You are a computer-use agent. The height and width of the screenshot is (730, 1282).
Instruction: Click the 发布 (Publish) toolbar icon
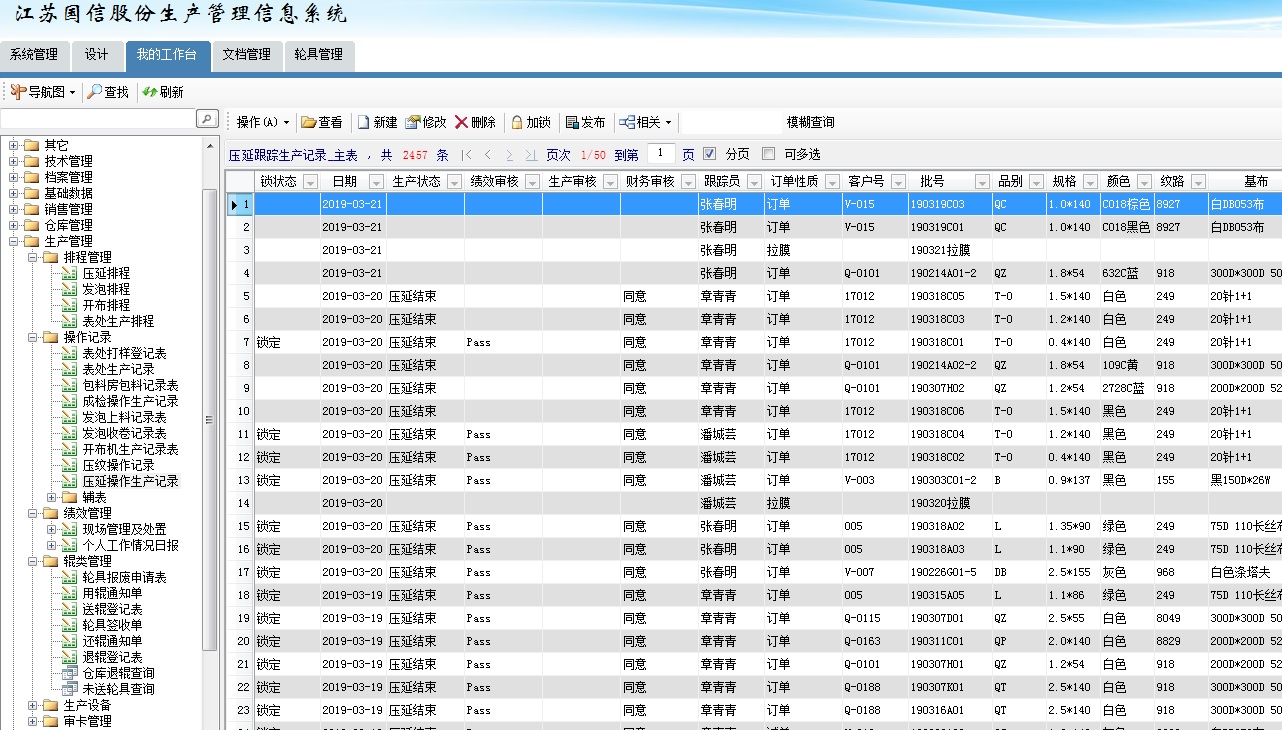572,122
